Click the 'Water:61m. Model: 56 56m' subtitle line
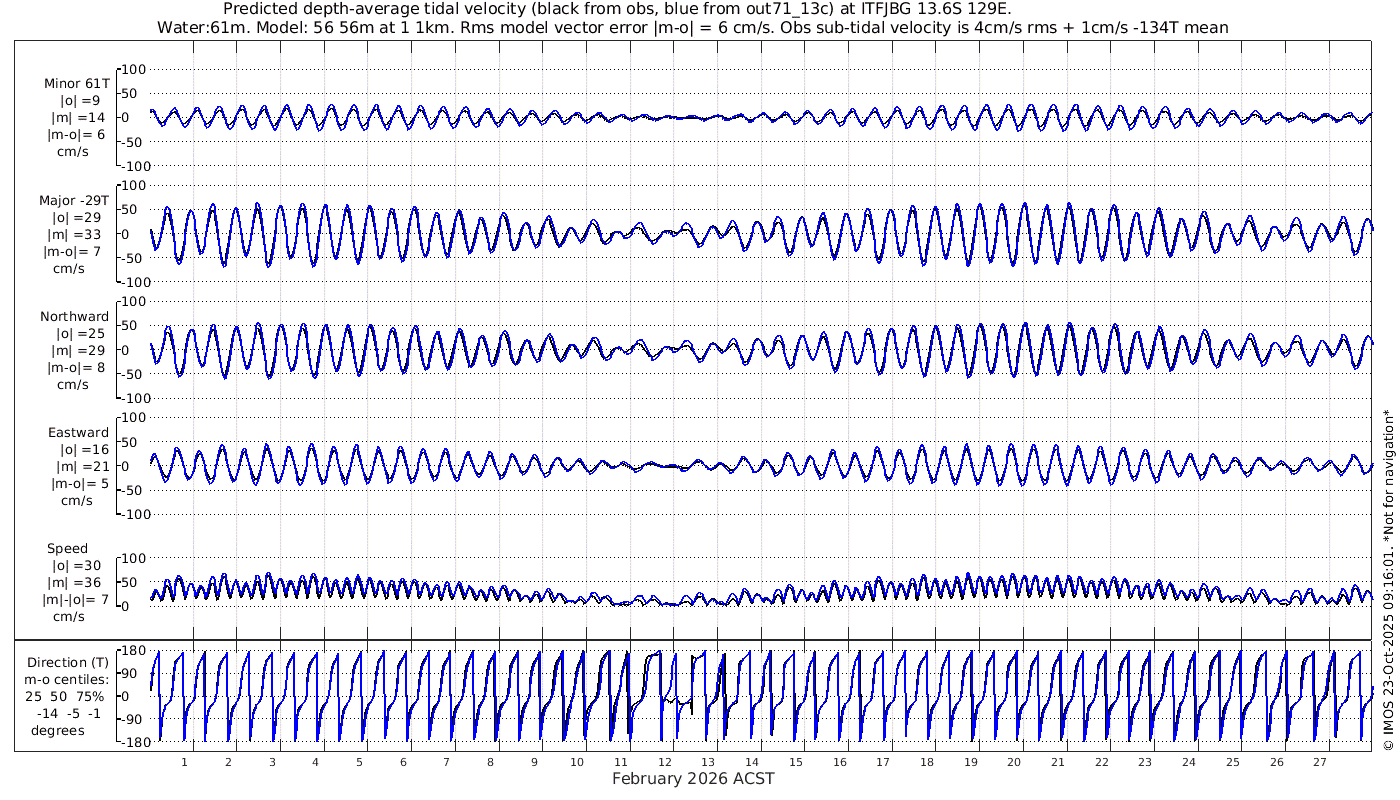The image size is (1400, 800). 693,27
